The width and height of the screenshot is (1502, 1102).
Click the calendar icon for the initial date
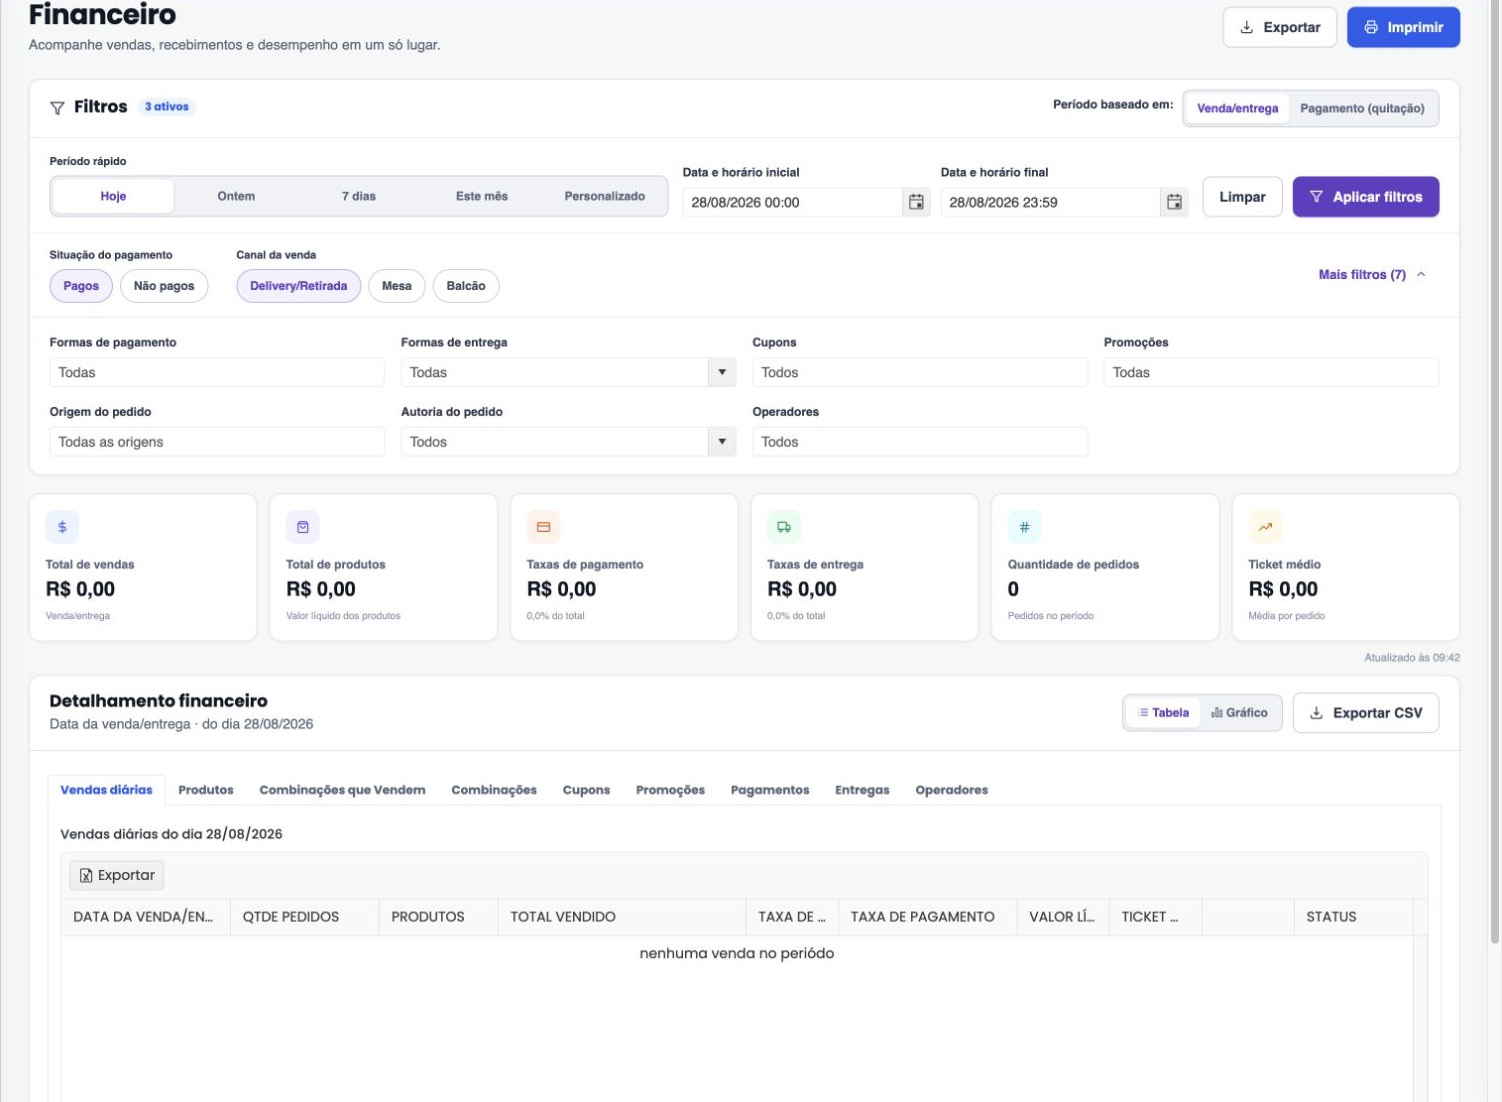point(916,202)
